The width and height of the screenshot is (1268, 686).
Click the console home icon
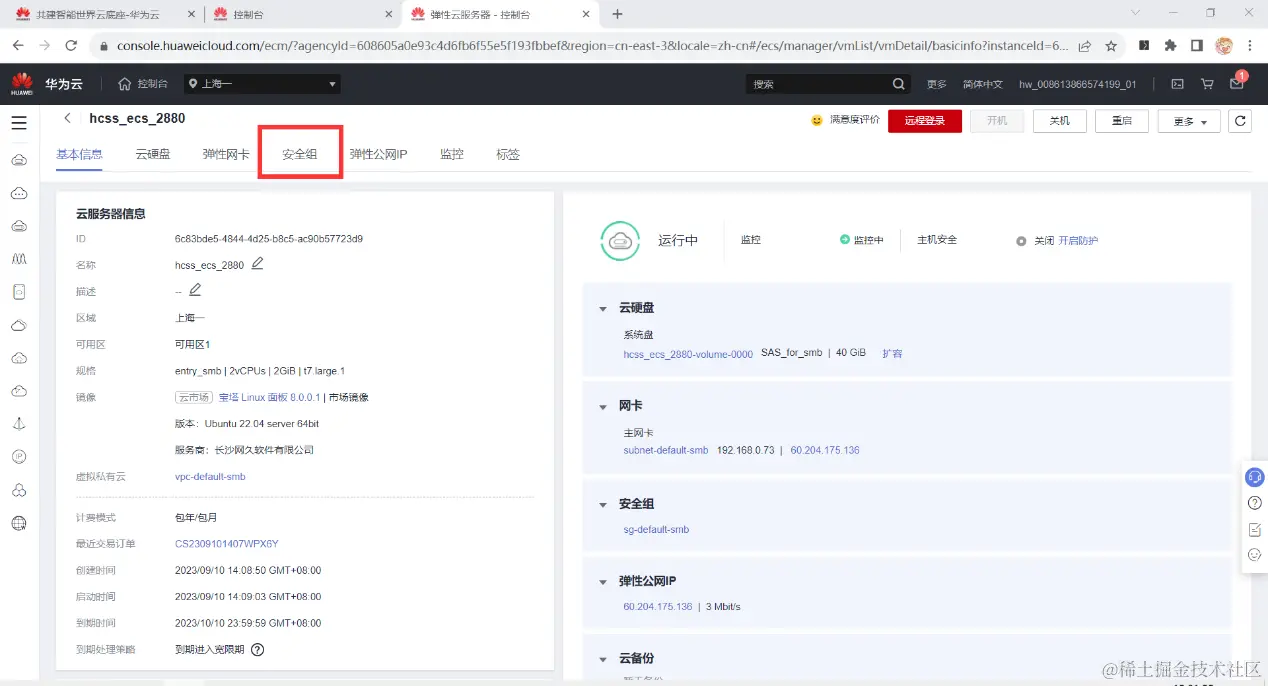tap(125, 84)
